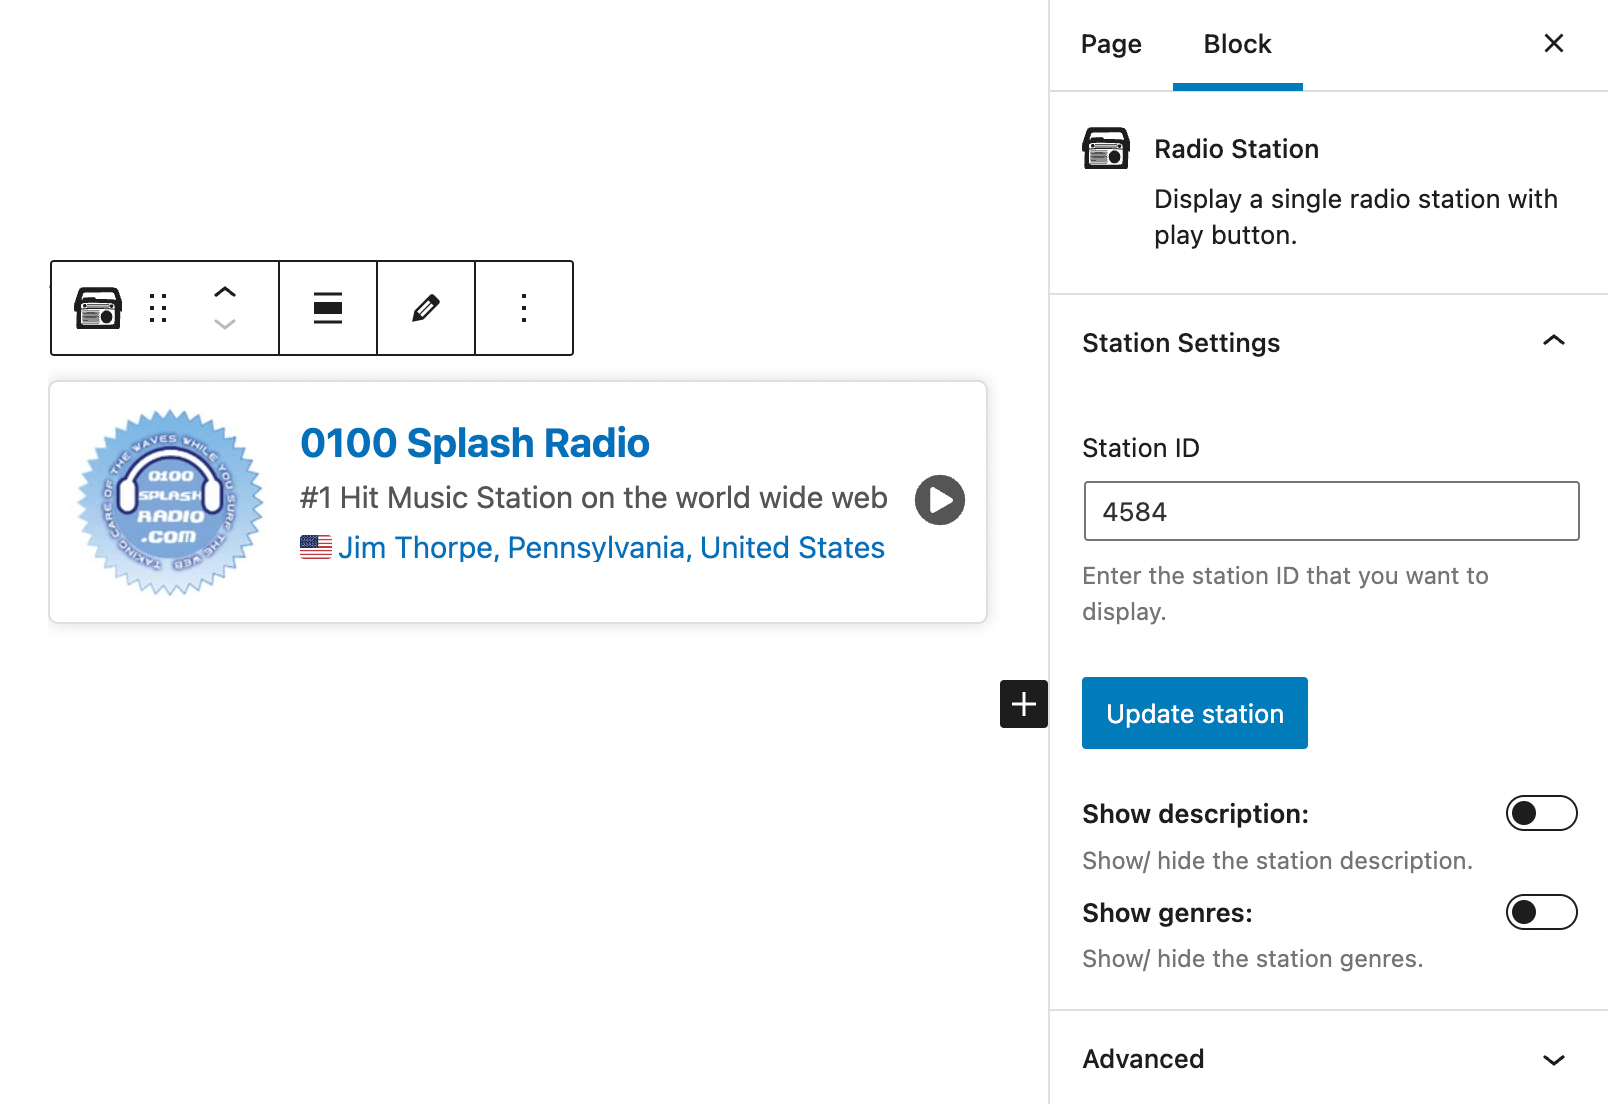Collapse the Station Settings panel

[x=1553, y=342]
